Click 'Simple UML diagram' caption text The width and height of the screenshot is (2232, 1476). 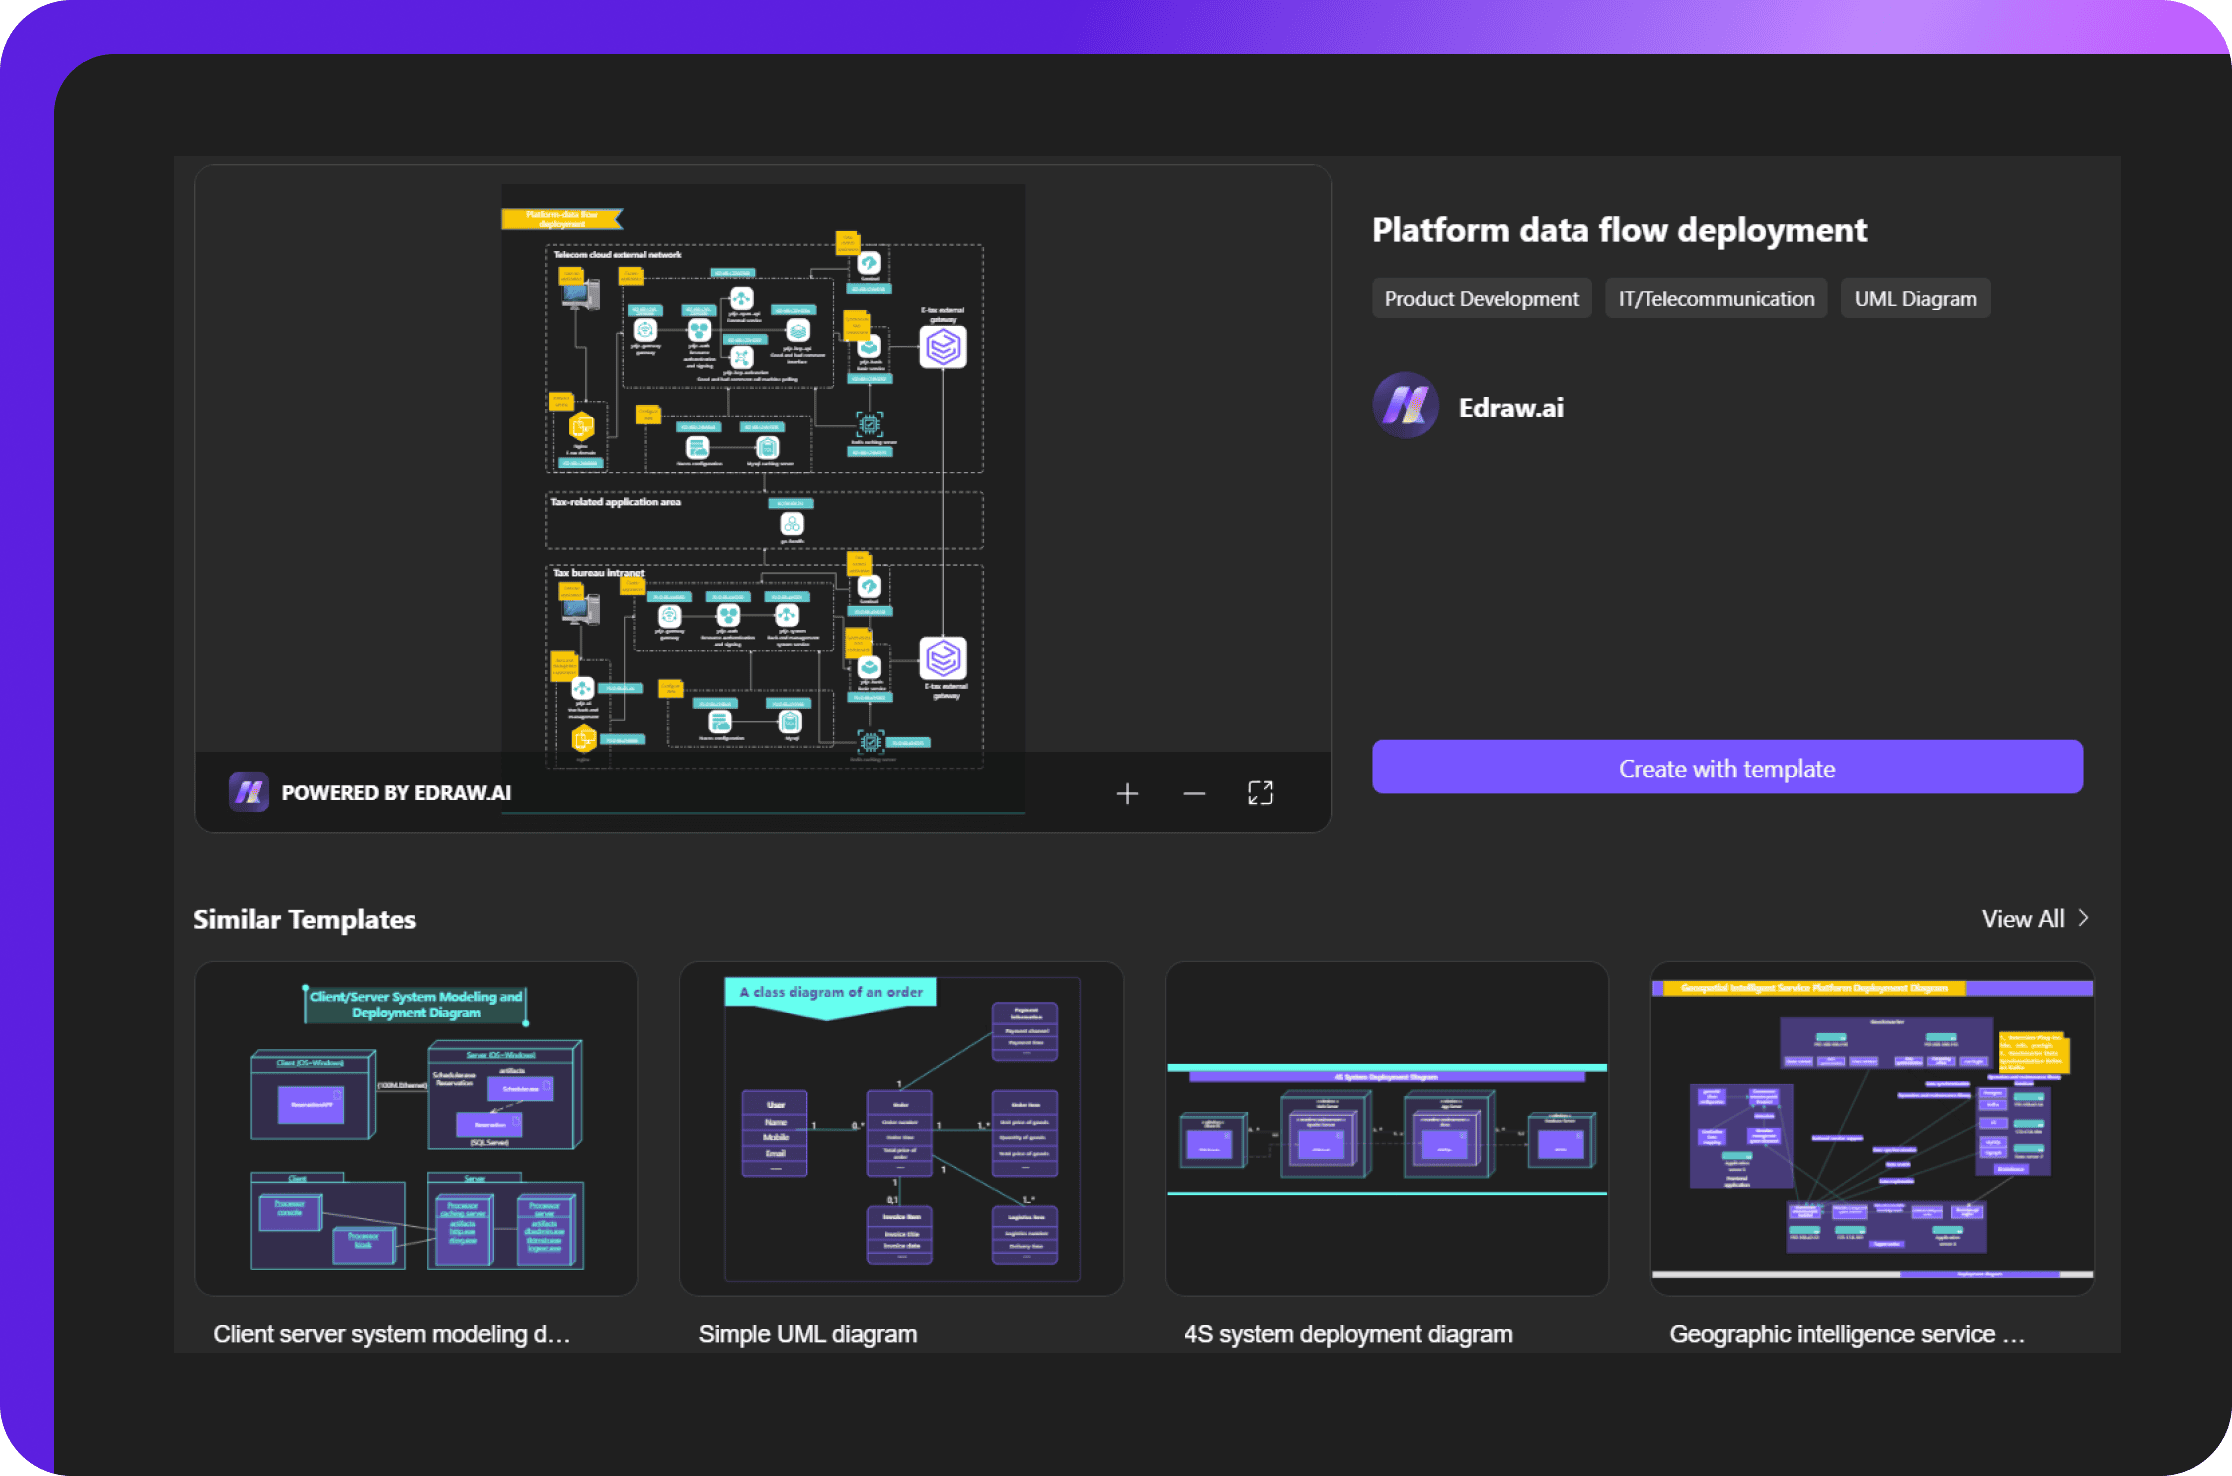(808, 1334)
